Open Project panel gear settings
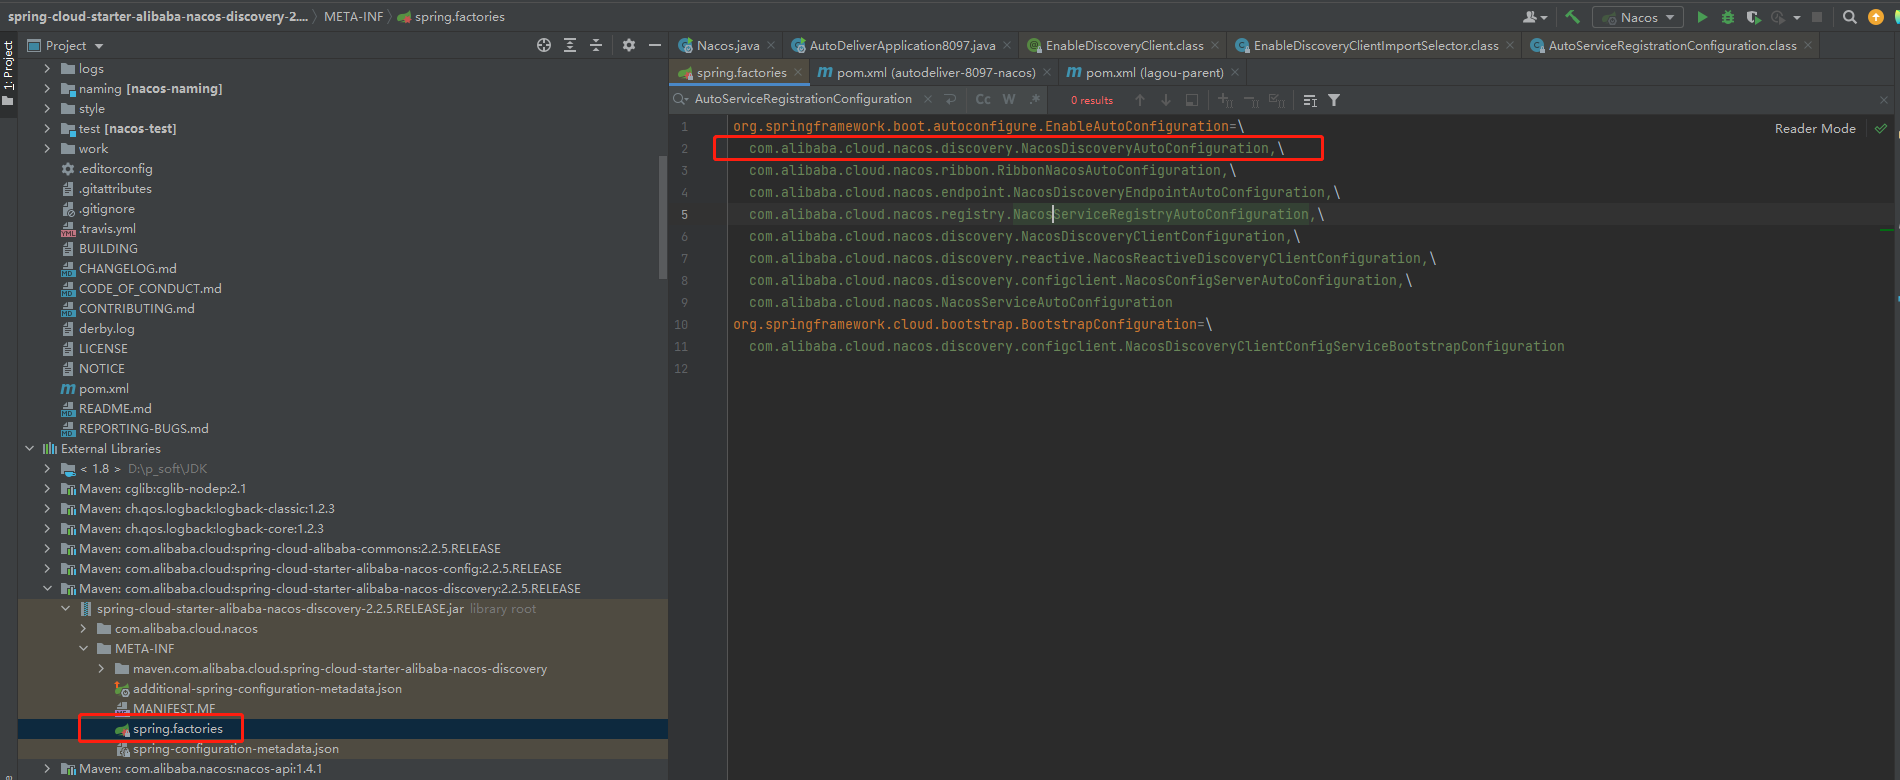The width and height of the screenshot is (1900, 780). [628, 45]
